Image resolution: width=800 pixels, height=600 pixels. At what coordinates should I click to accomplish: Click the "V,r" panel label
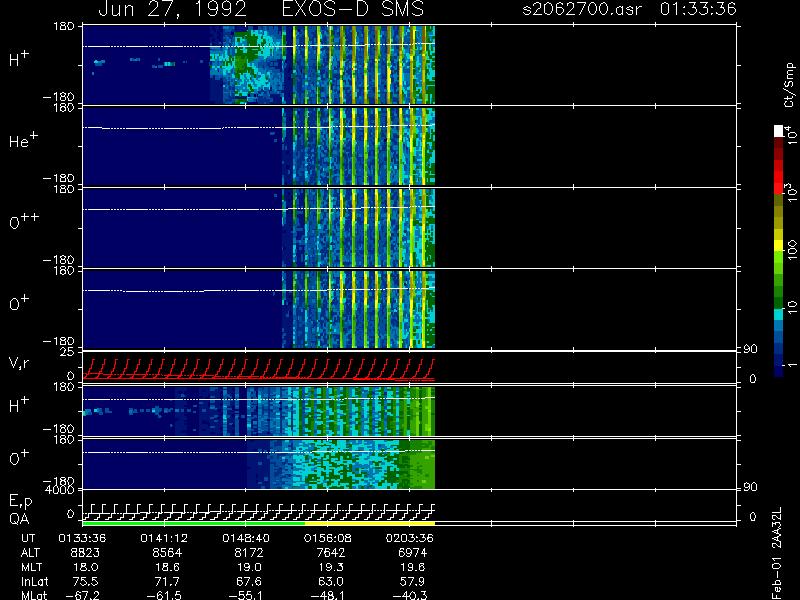[x=19, y=363]
